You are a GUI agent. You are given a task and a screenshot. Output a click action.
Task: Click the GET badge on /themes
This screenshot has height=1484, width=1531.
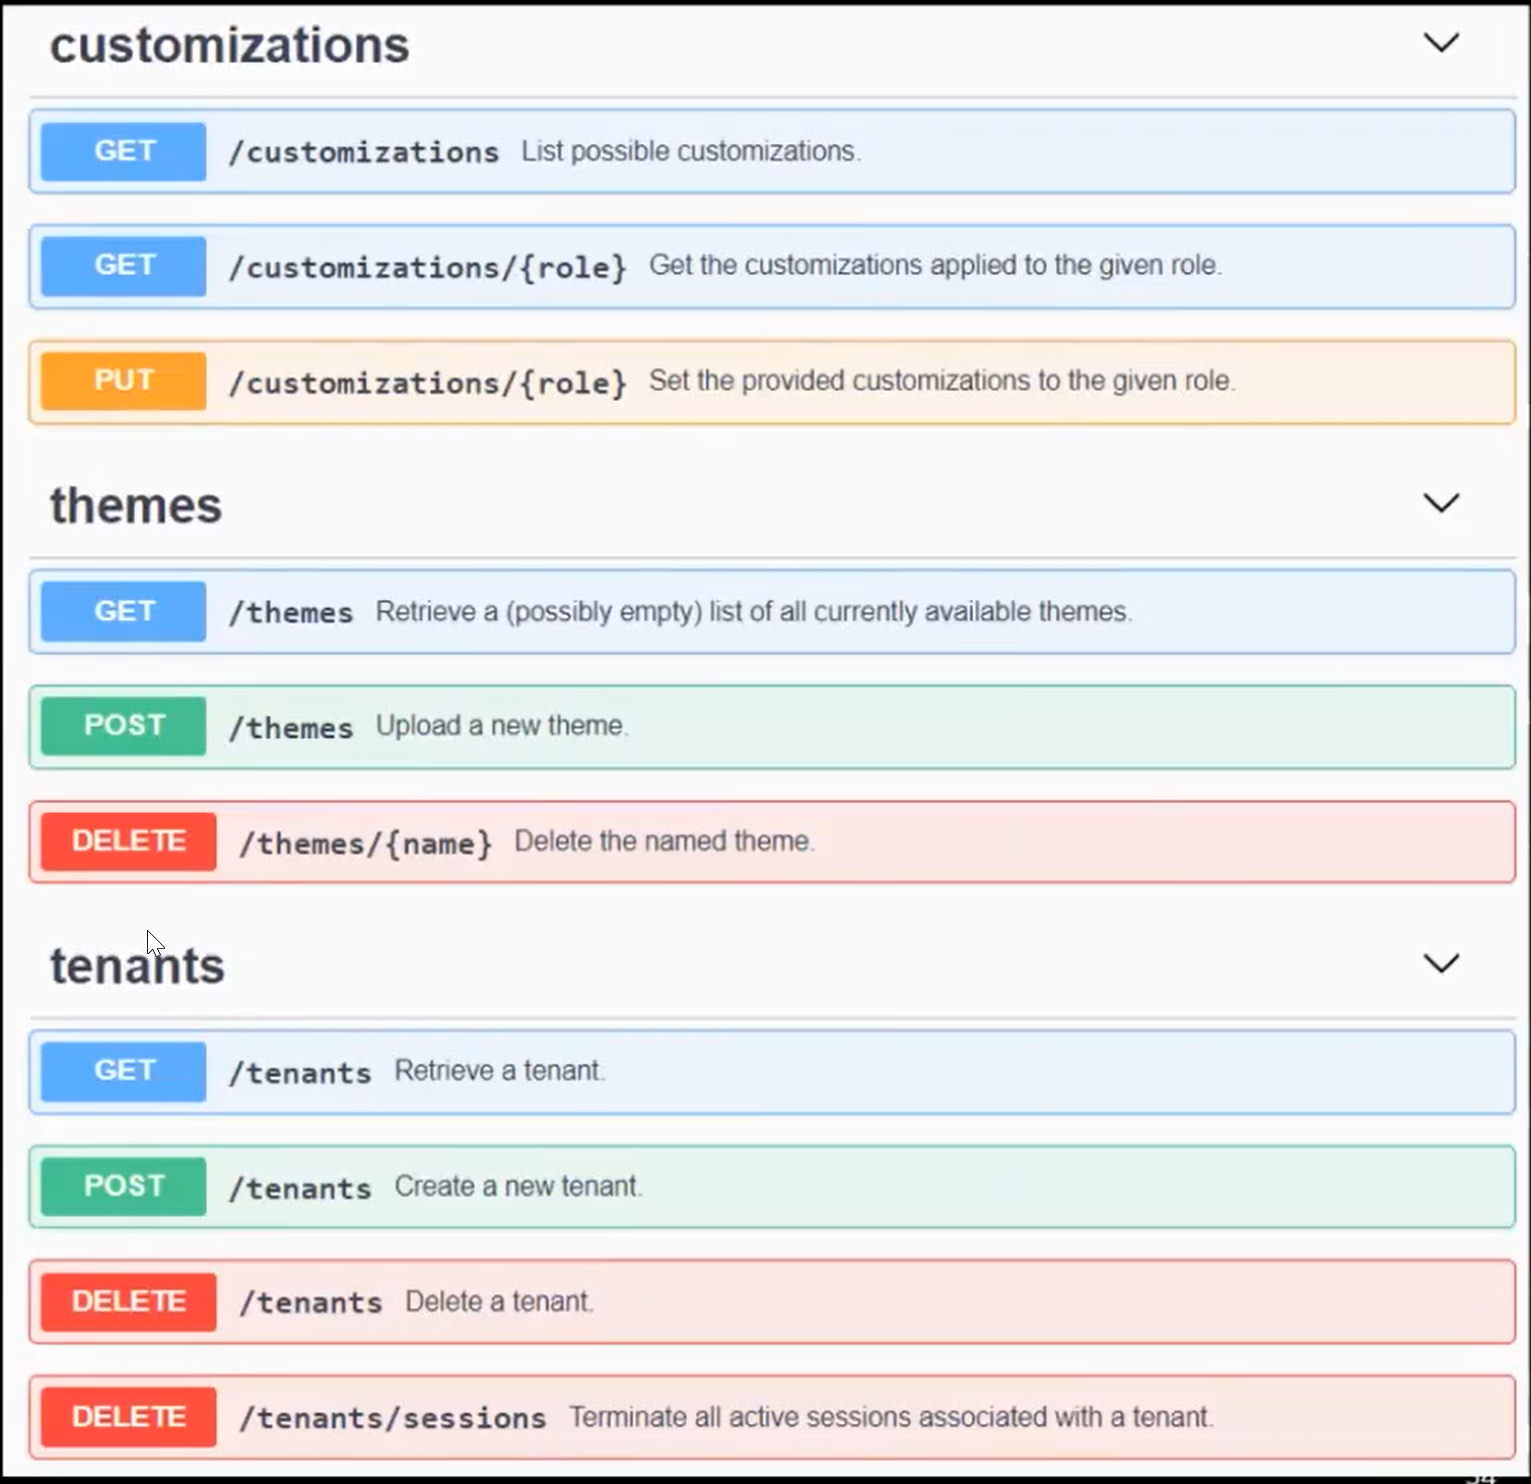pos(122,611)
